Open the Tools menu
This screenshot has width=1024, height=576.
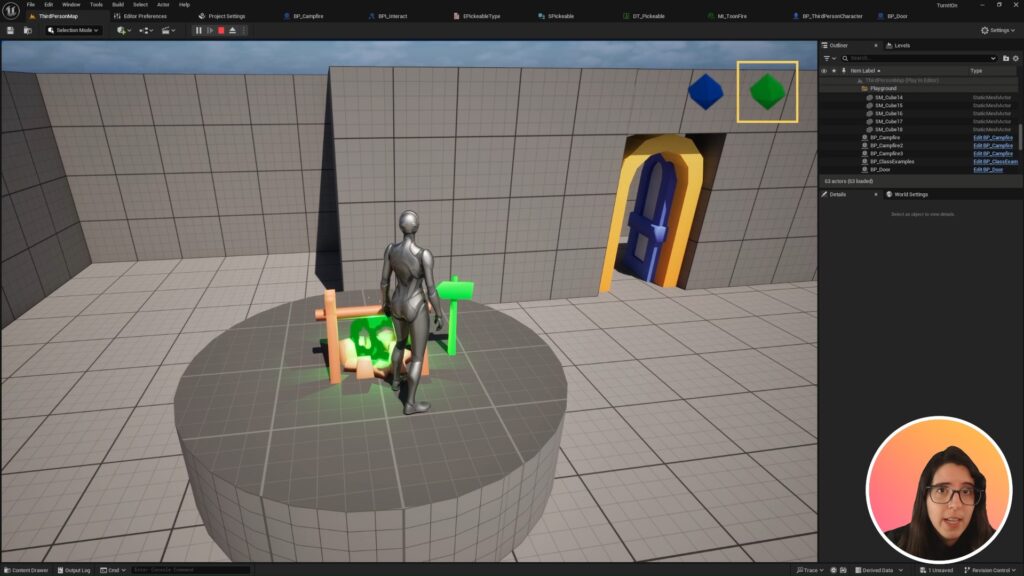pos(96,5)
